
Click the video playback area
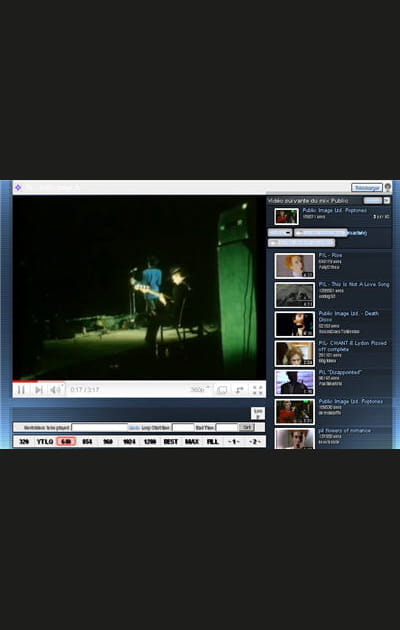click(x=139, y=288)
